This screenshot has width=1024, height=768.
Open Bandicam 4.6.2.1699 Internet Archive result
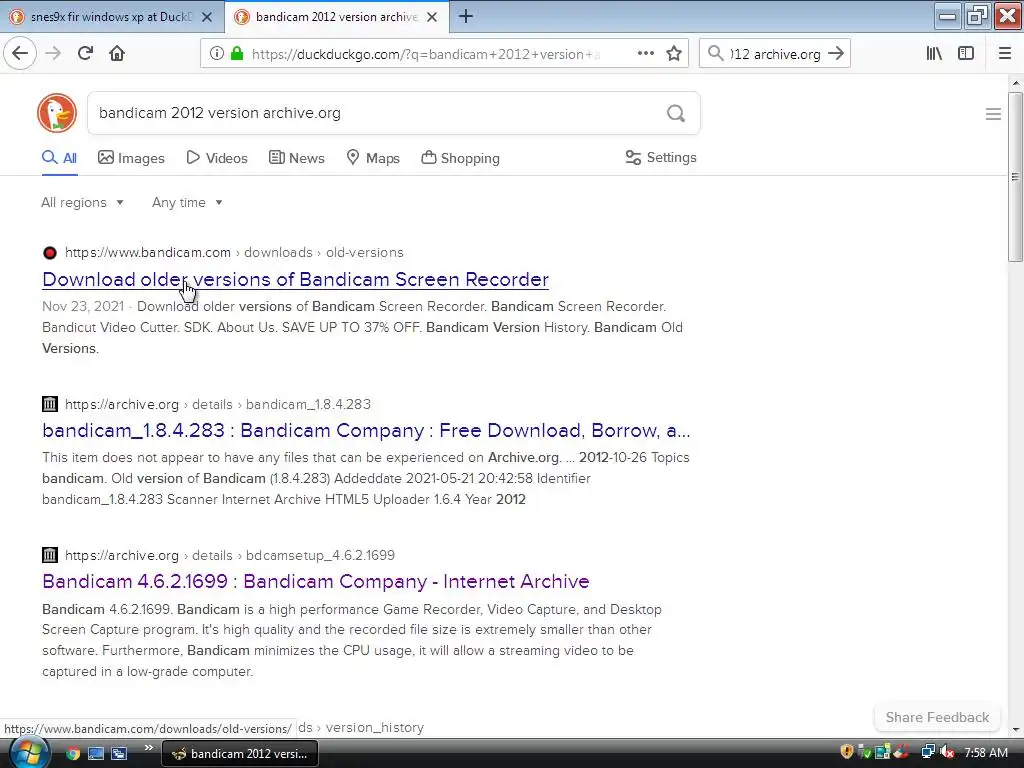[315, 581]
